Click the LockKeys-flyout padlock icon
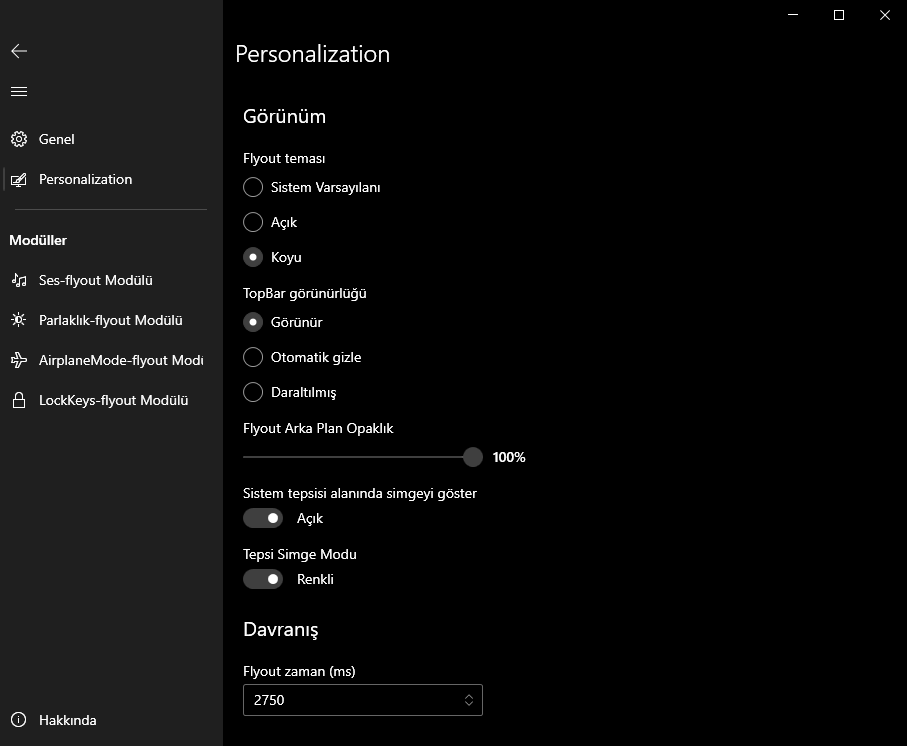This screenshot has height=746, width=907. [x=19, y=401]
